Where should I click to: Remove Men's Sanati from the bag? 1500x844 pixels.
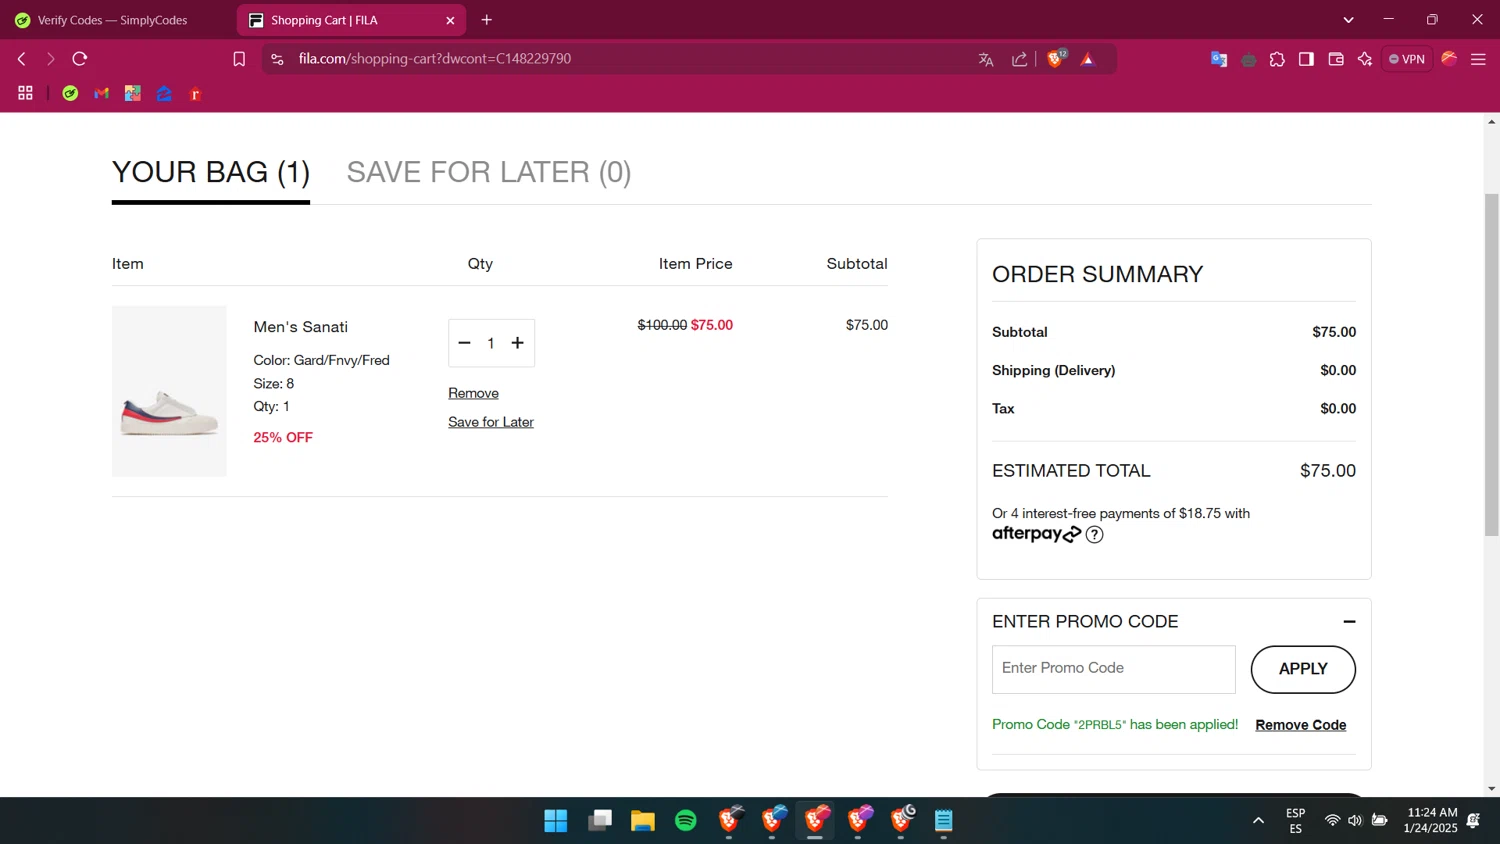[x=473, y=393]
